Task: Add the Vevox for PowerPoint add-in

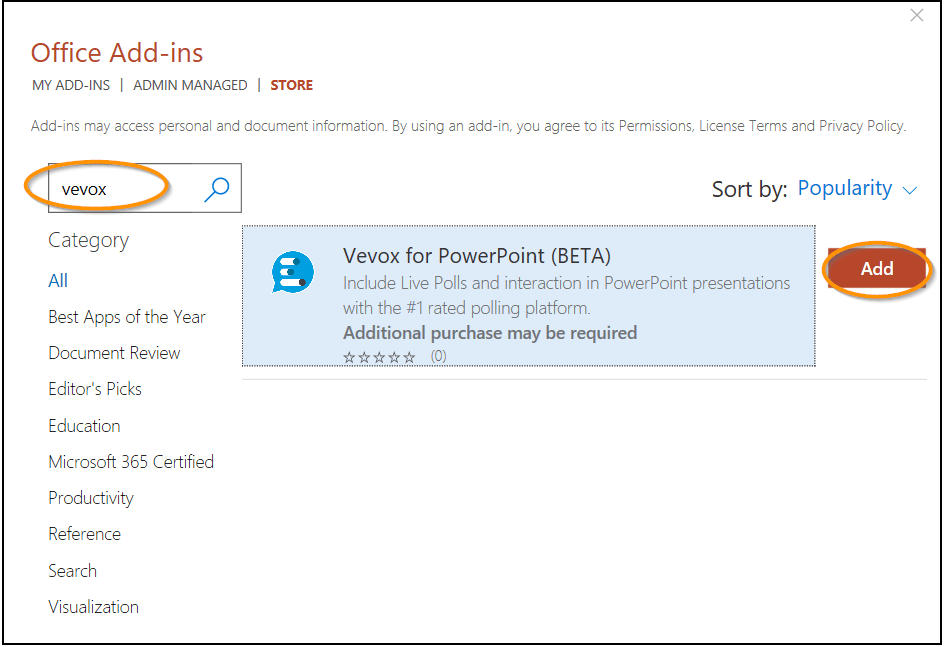Action: (876, 268)
